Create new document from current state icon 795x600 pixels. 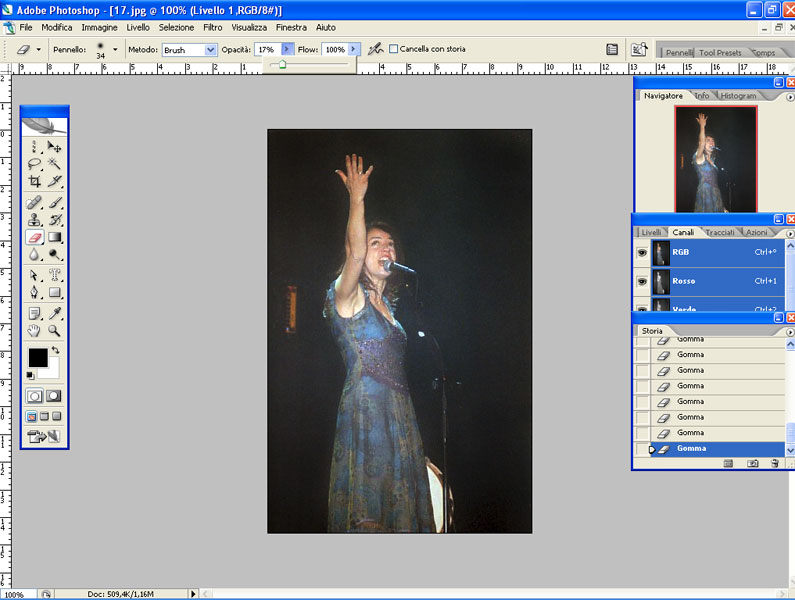(728, 463)
